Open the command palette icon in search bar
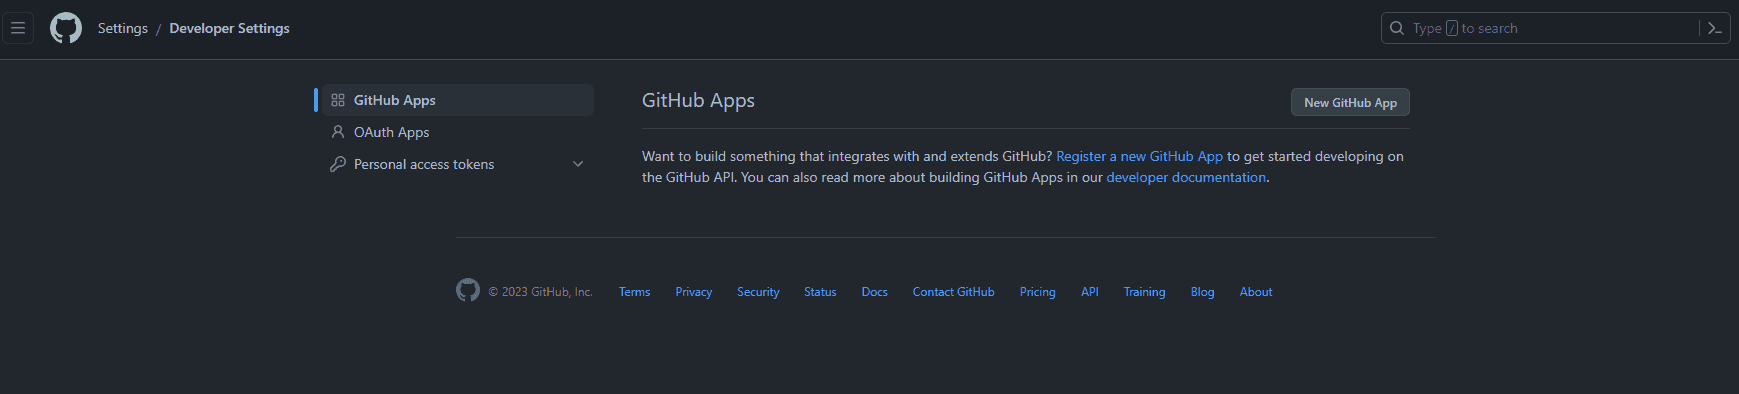Image resolution: width=1739 pixels, height=394 pixels. coord(1714,28)
